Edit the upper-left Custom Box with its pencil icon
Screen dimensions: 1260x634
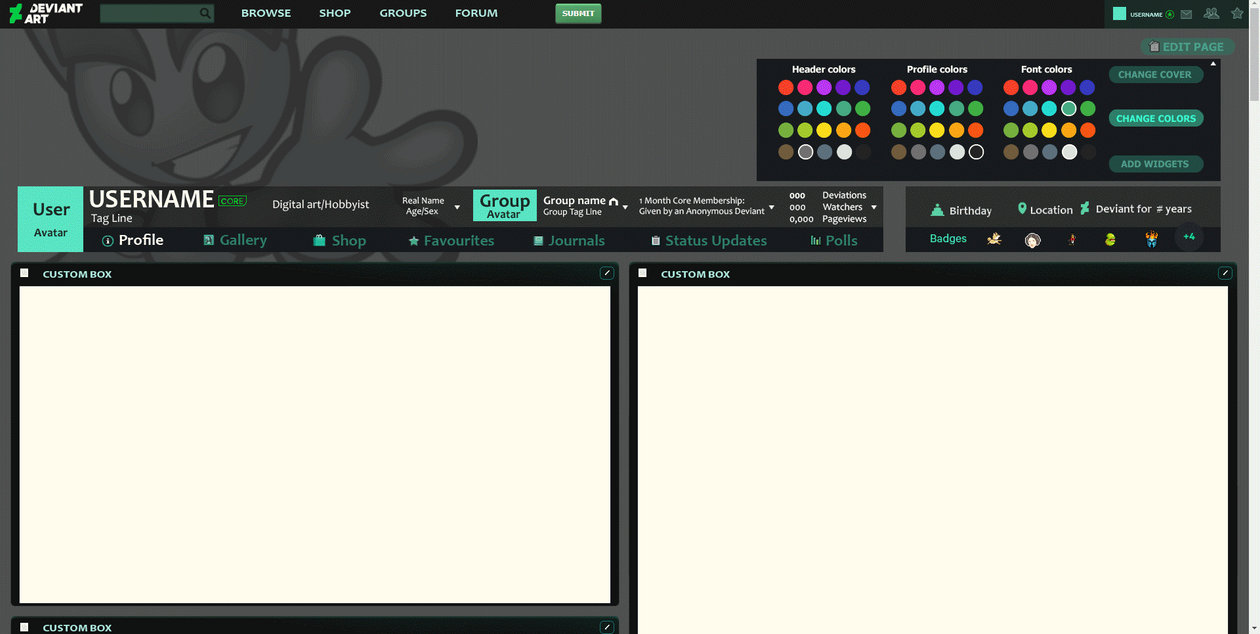607,273
